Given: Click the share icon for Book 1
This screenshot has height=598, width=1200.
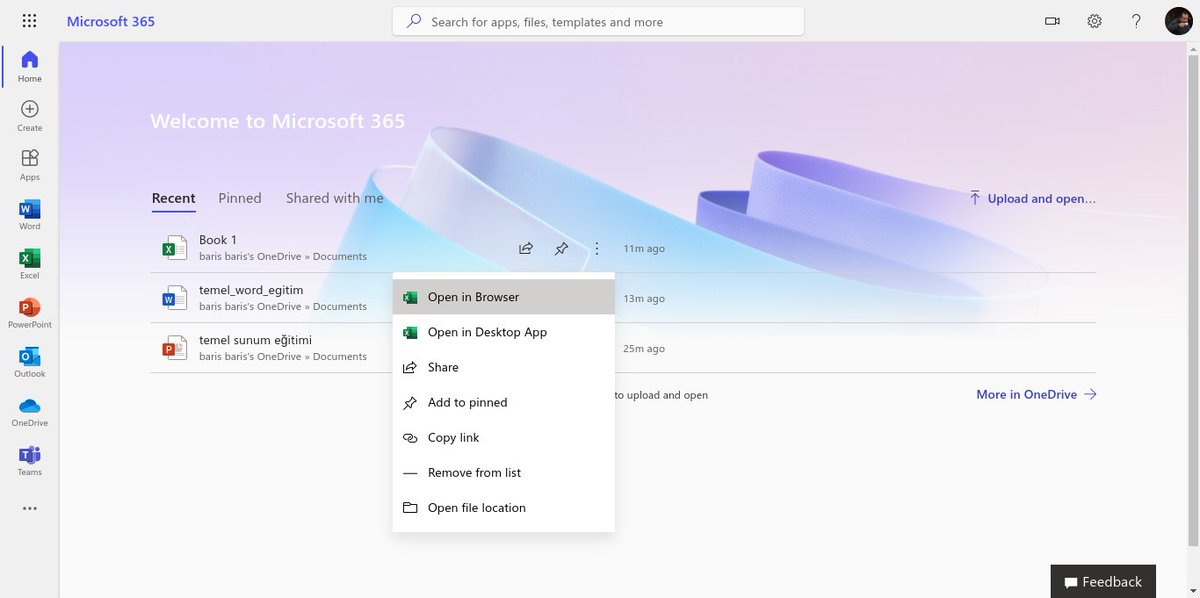Looking at the screenshot, I should [526, 248].
